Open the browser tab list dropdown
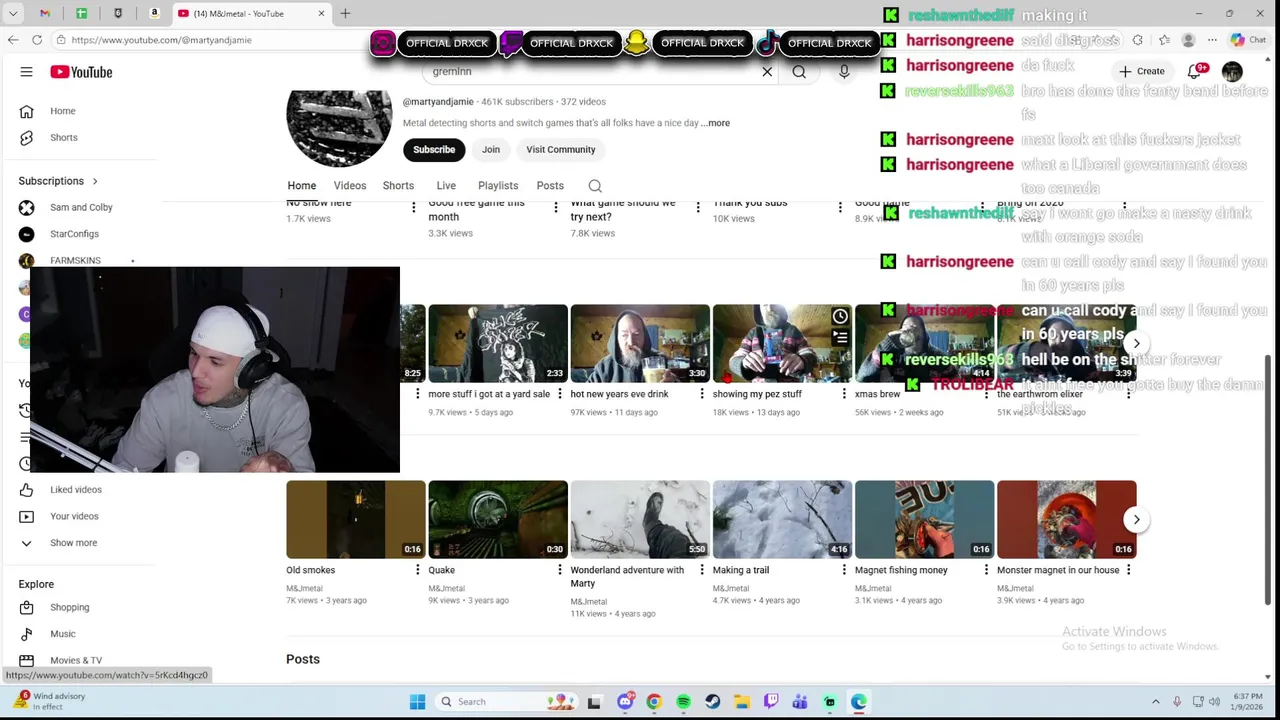1280x720 pixels. 13,13
